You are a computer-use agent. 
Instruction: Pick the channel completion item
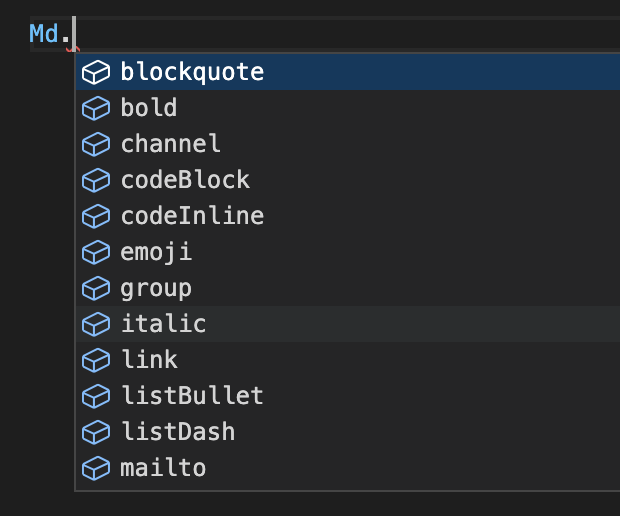[x=170, y=144]
